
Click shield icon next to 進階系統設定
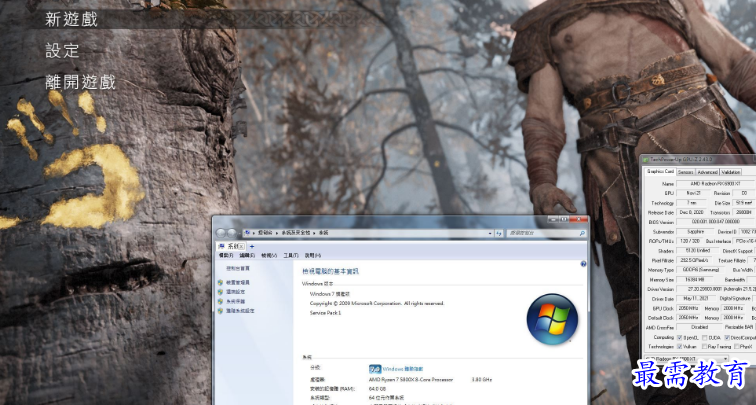click(220, 310)
